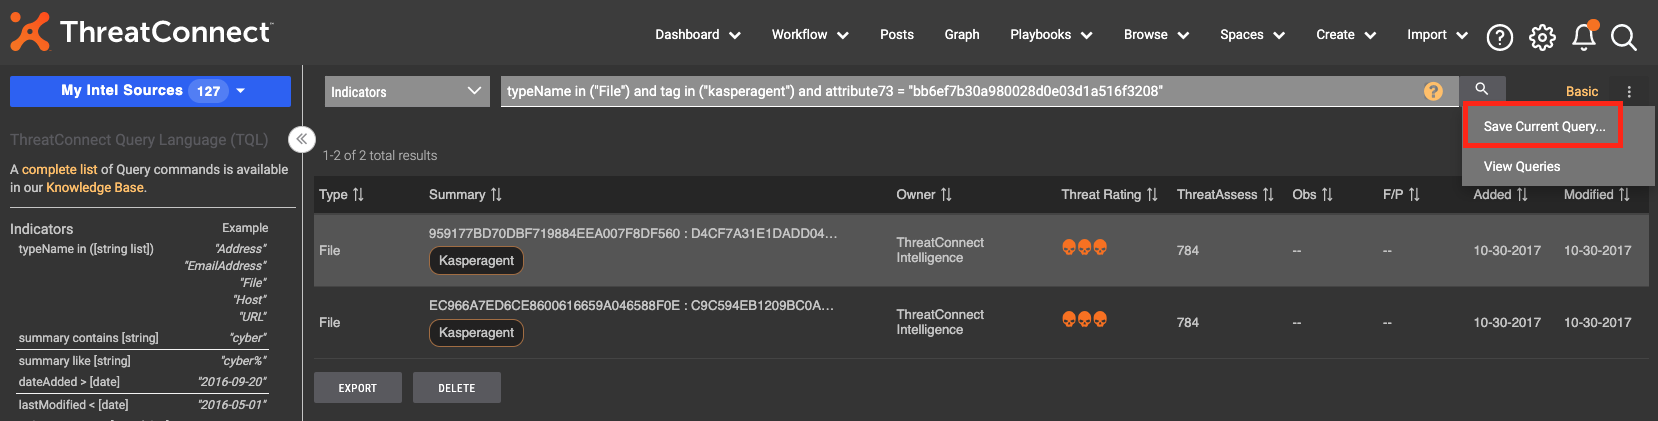
Task: Click typeName in ([string list]) example
Action: pos(86,249)
